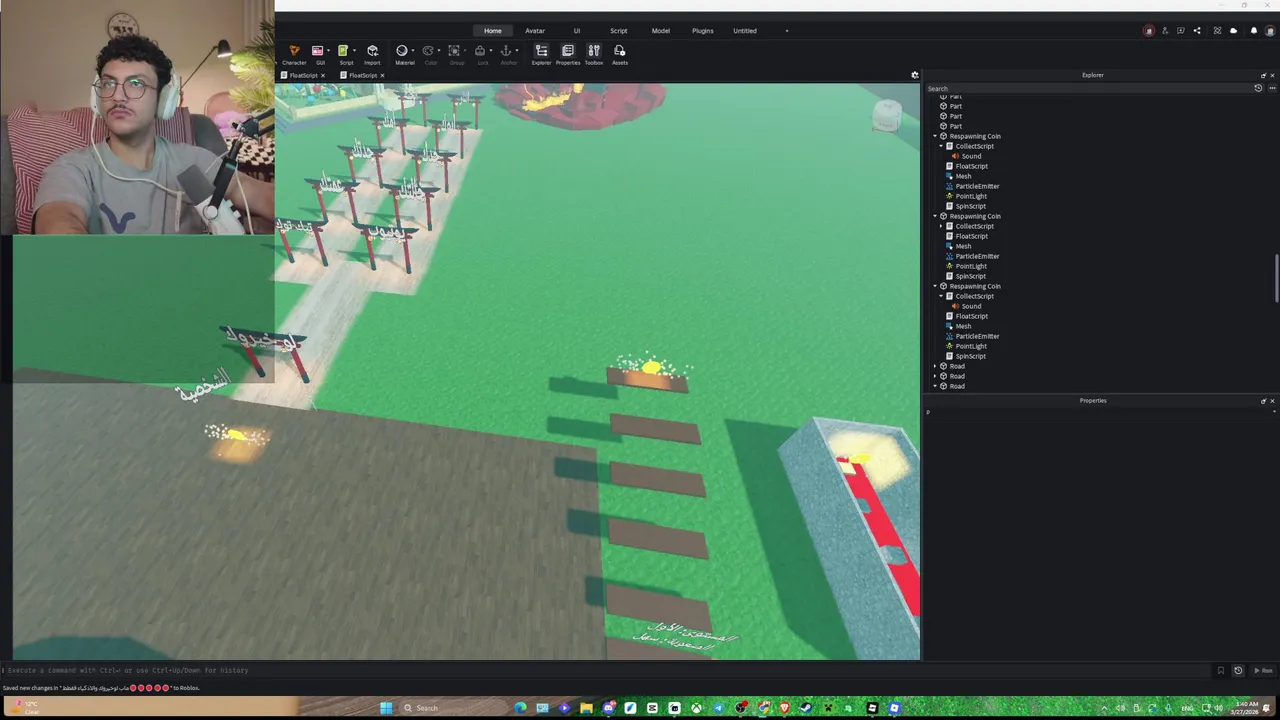Viewport: 1280px width, 720px height.
Task: Click the collaborator avatar with red ring
Action: [1148, 31]
